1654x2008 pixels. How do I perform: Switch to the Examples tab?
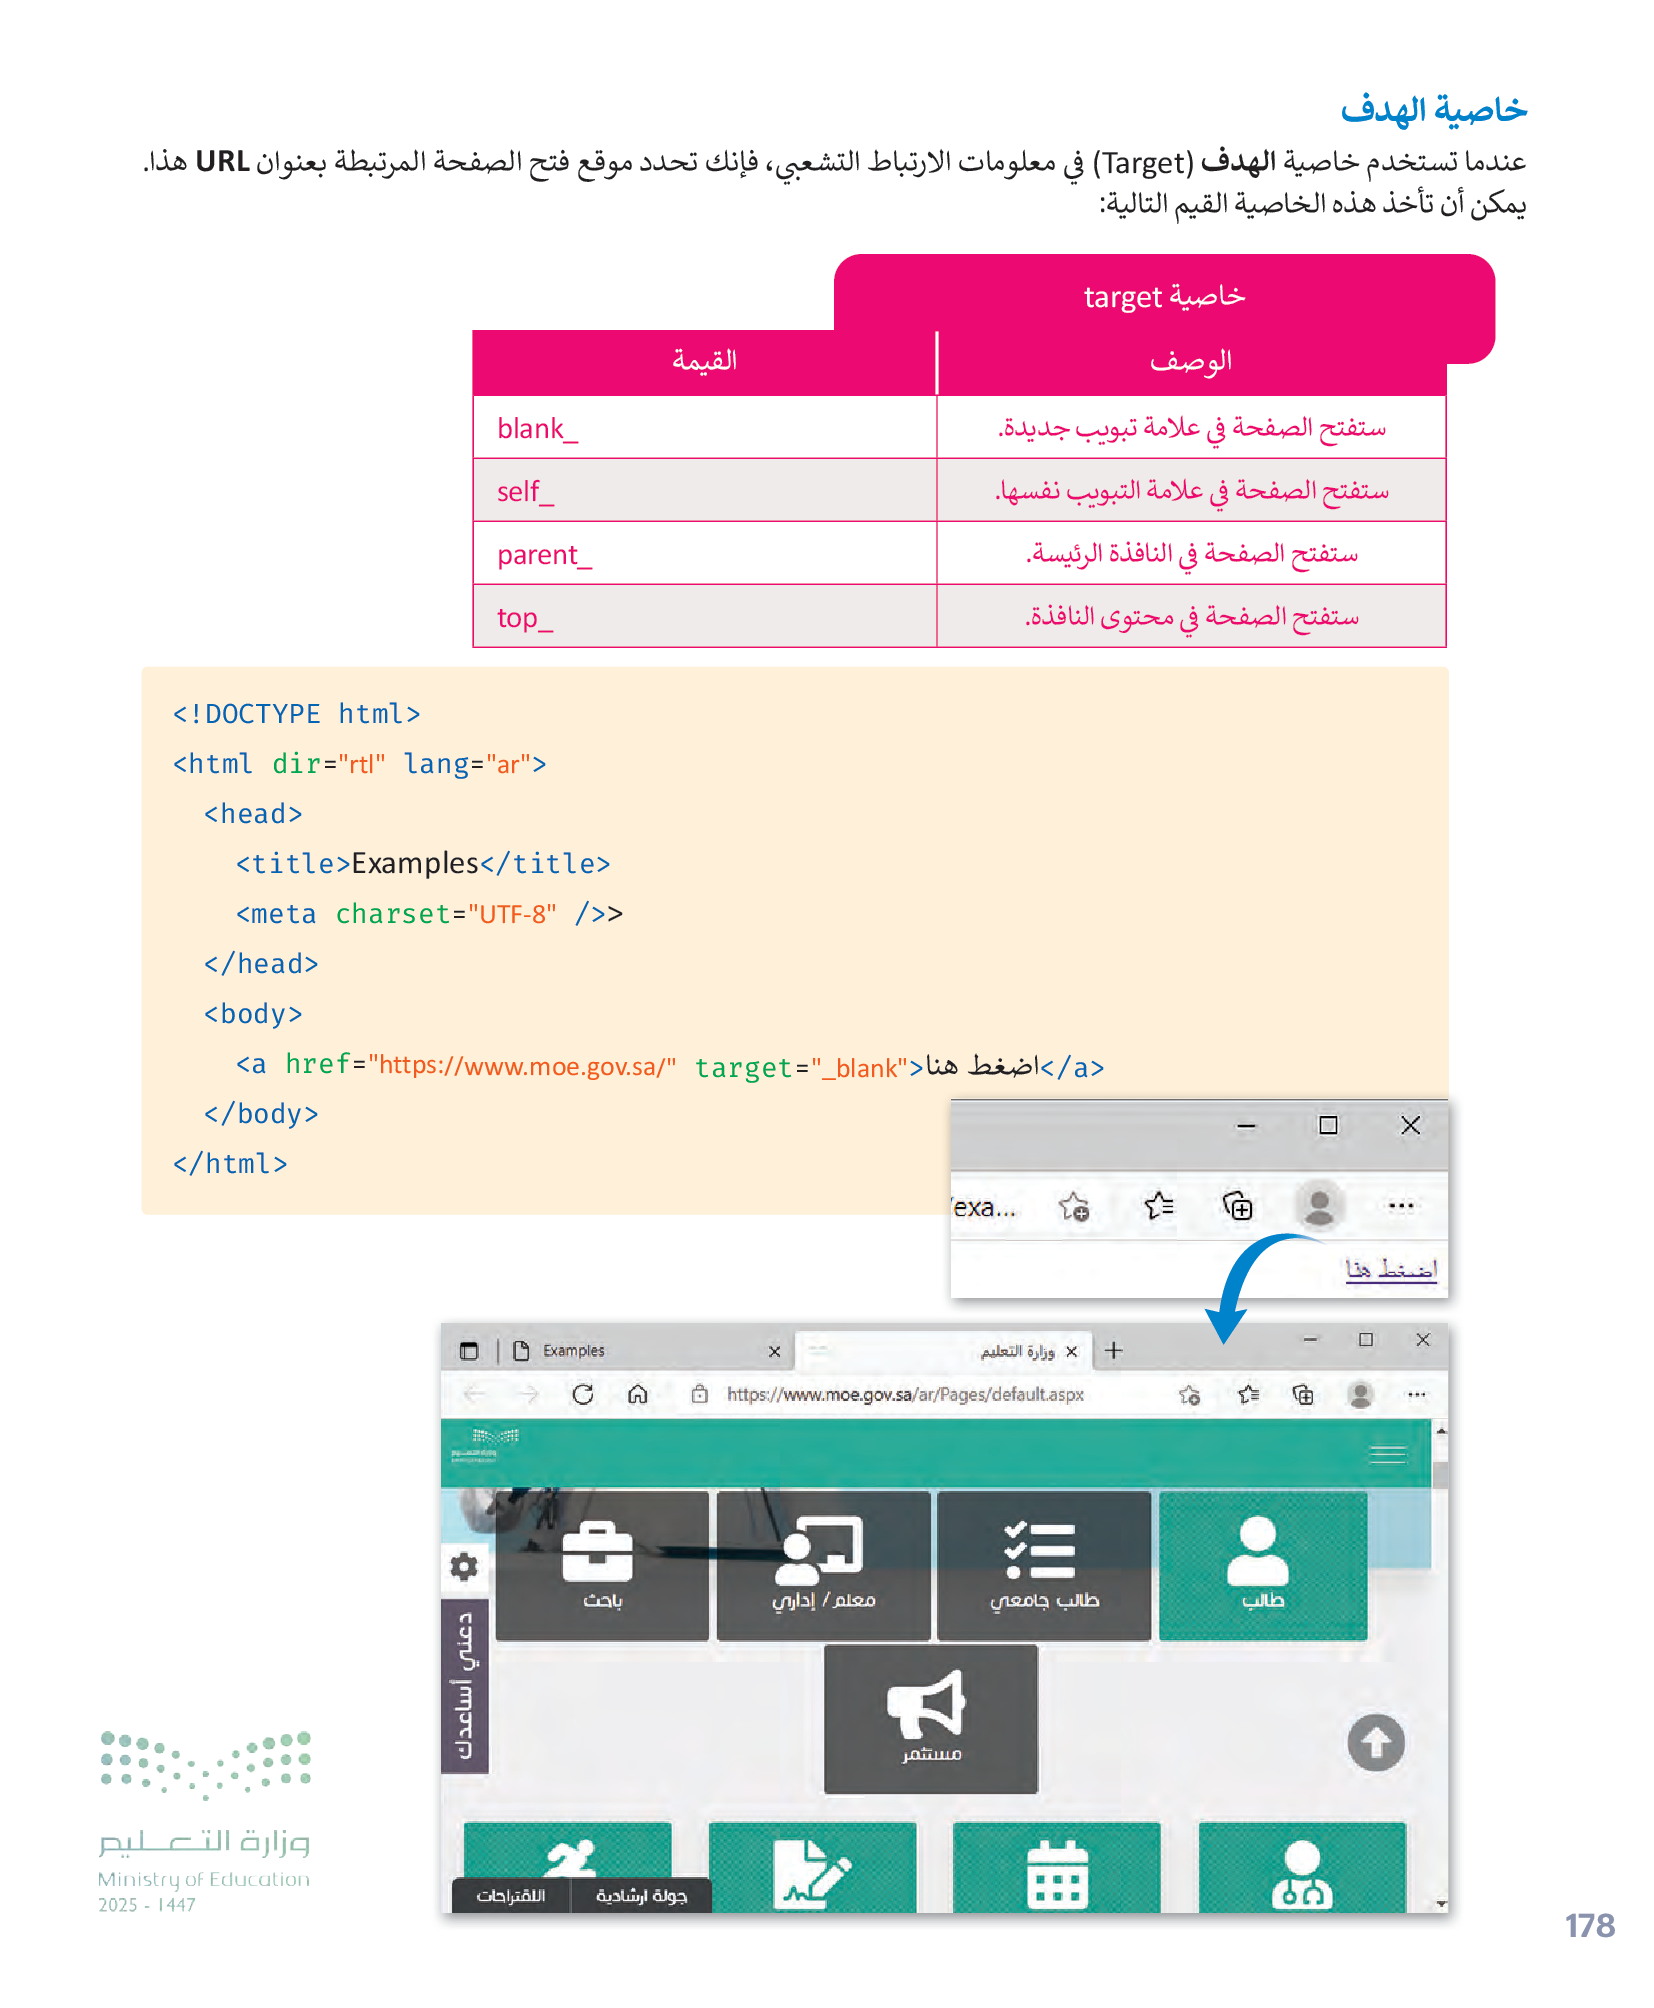(640, 1351)
